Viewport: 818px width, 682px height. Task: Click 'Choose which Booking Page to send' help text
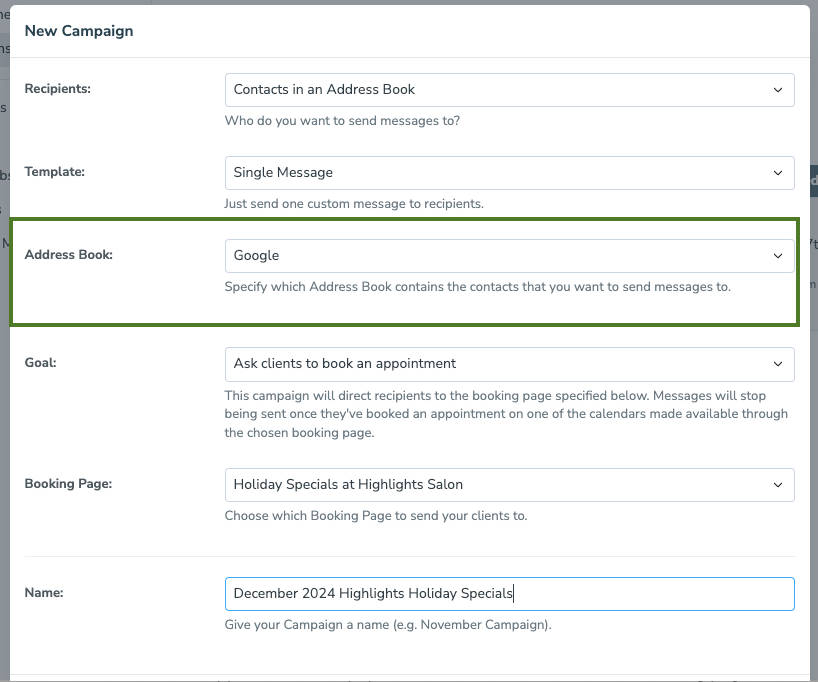point(376,516)
